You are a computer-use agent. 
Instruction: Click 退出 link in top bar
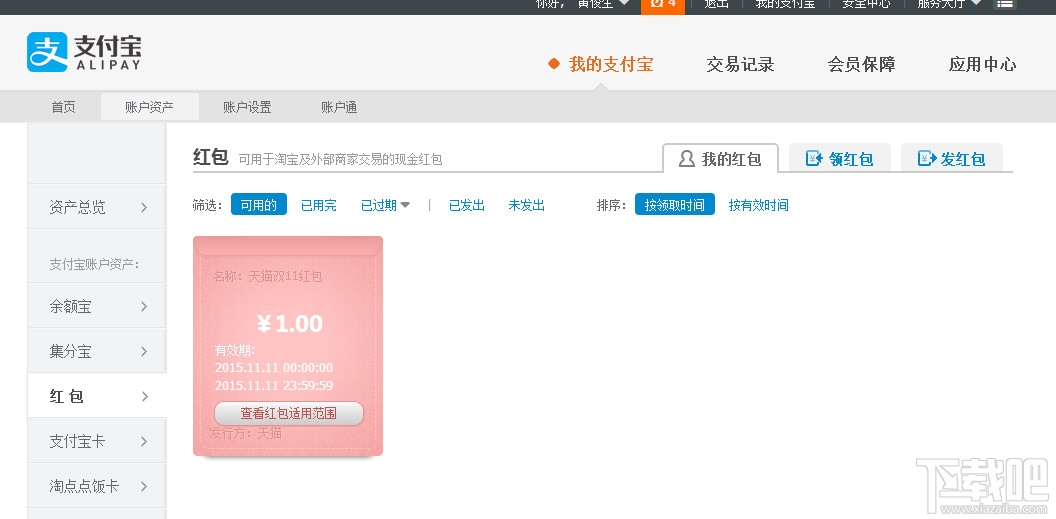tap(715, 4)
